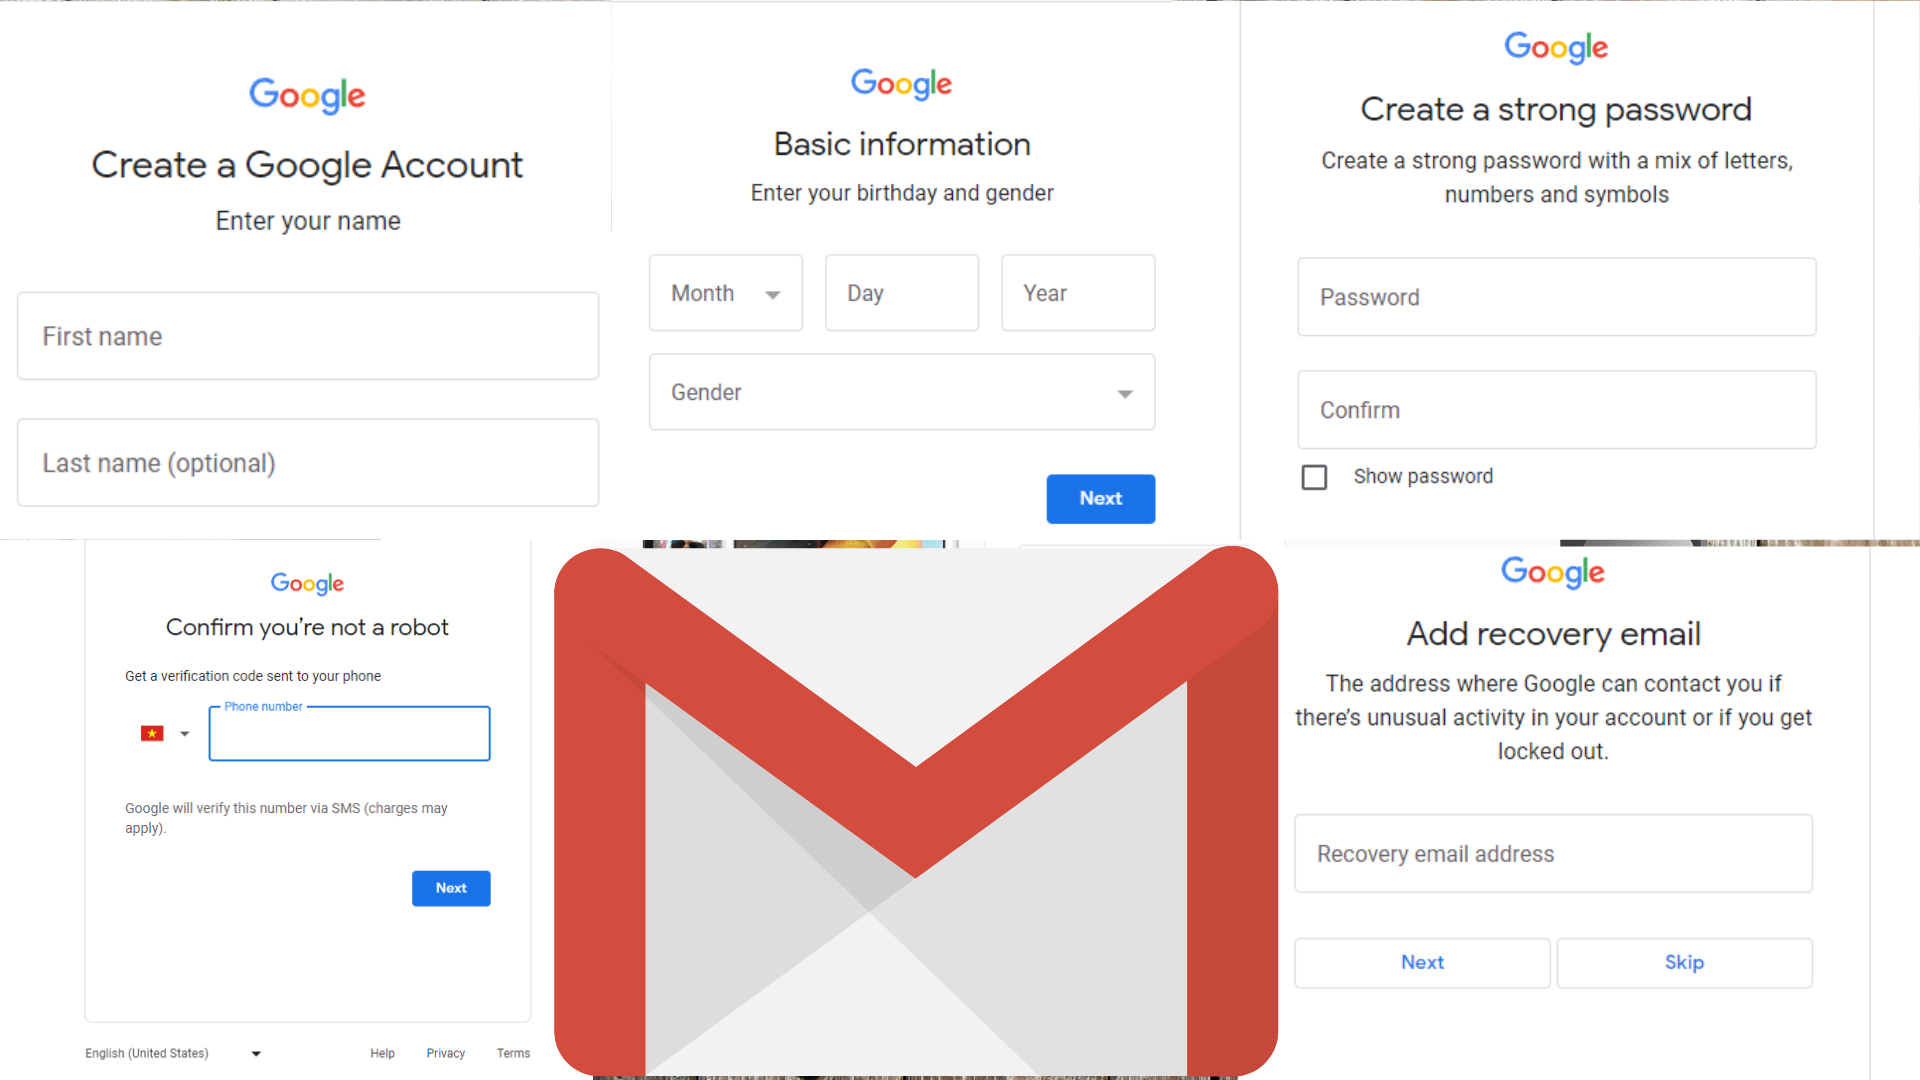Image resolution: width=1920 pixels, height=1080 pixels.
Task: Click Next button on phone verification
Action: [451, 886]
